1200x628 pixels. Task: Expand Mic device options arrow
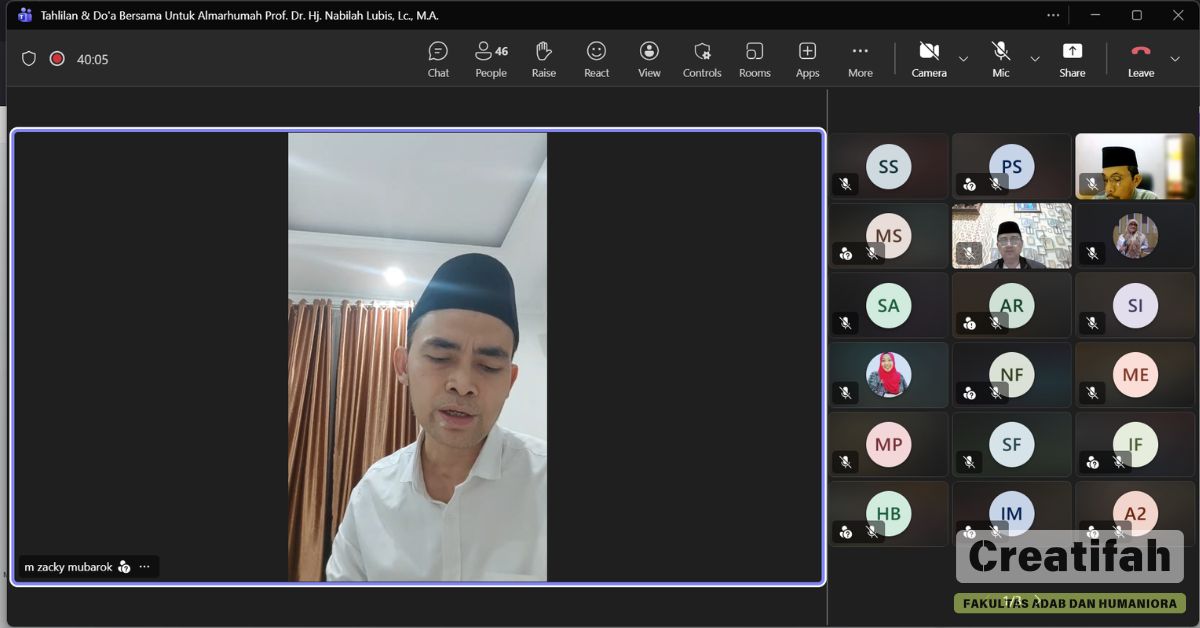coord(1035,59)
